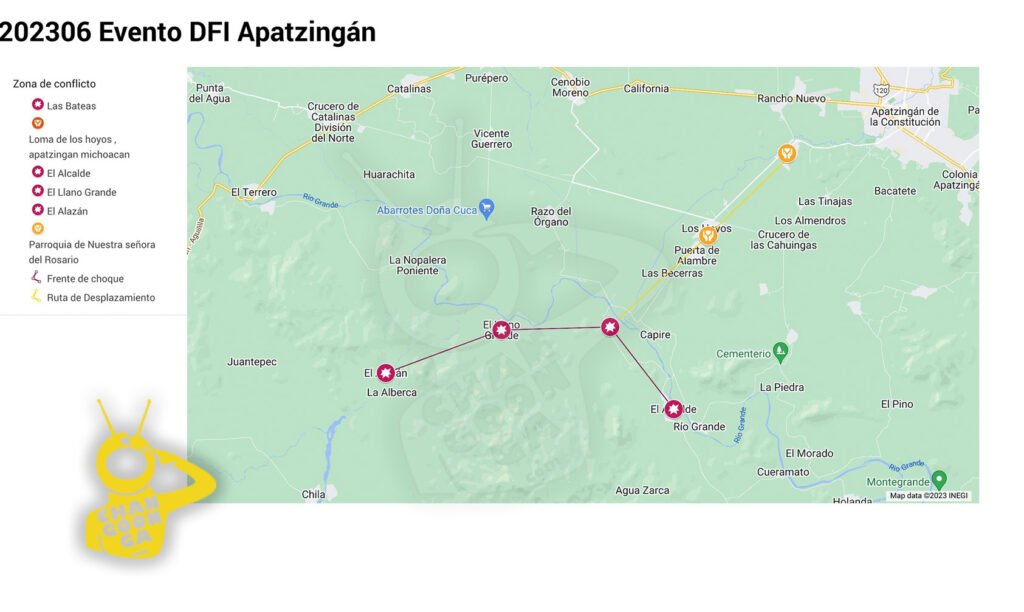Click the Las Bateas legend icon

pyautogui.click(x=38, y=105)
